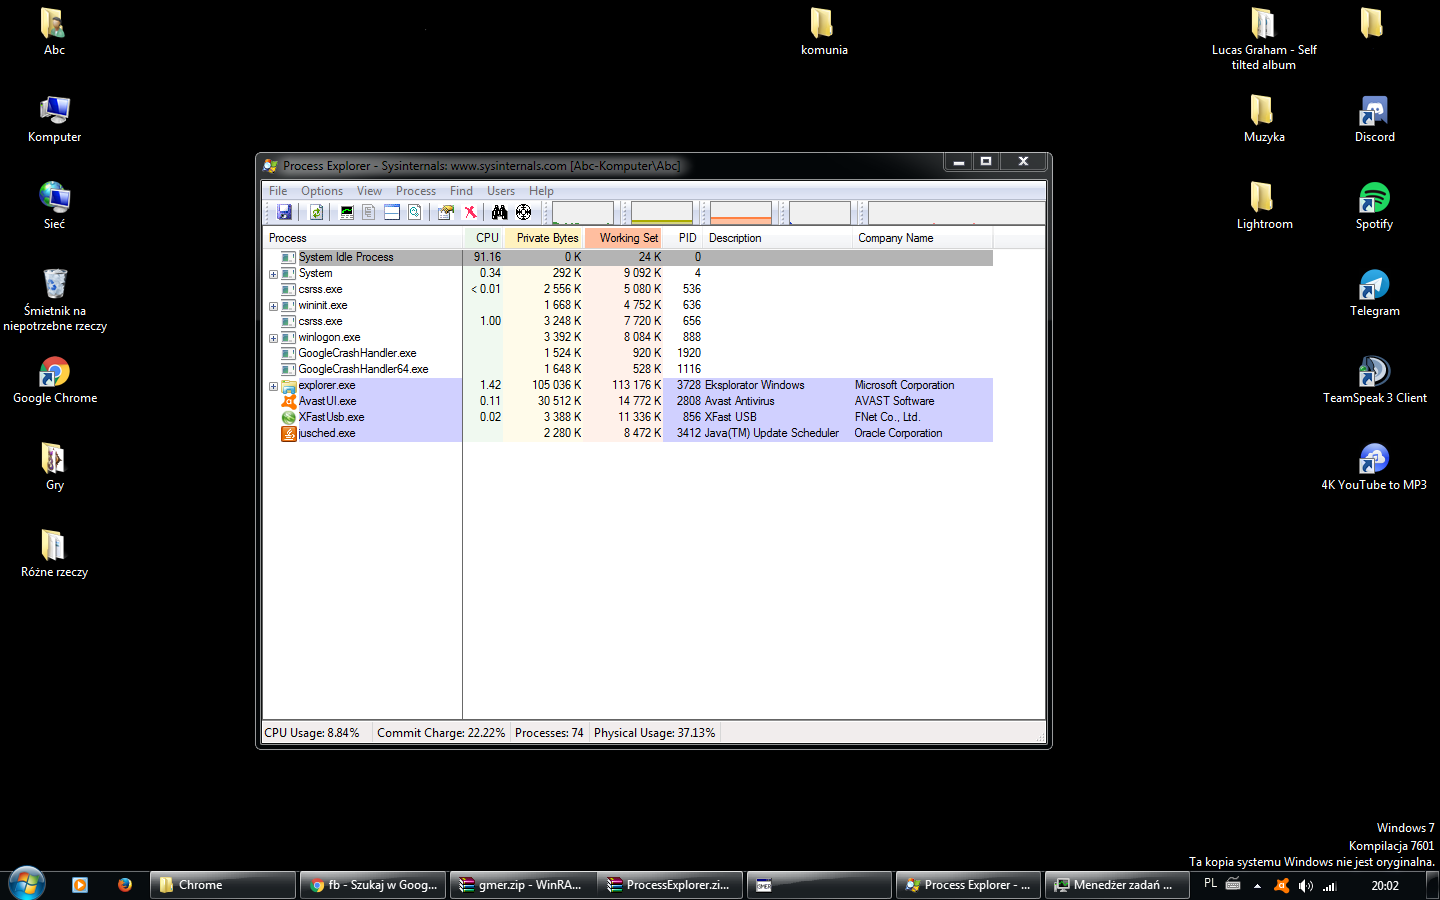Screen dimensions: 1440x900
Task: Expand the explorer.exe tree node
Action: tap(273, 386)
